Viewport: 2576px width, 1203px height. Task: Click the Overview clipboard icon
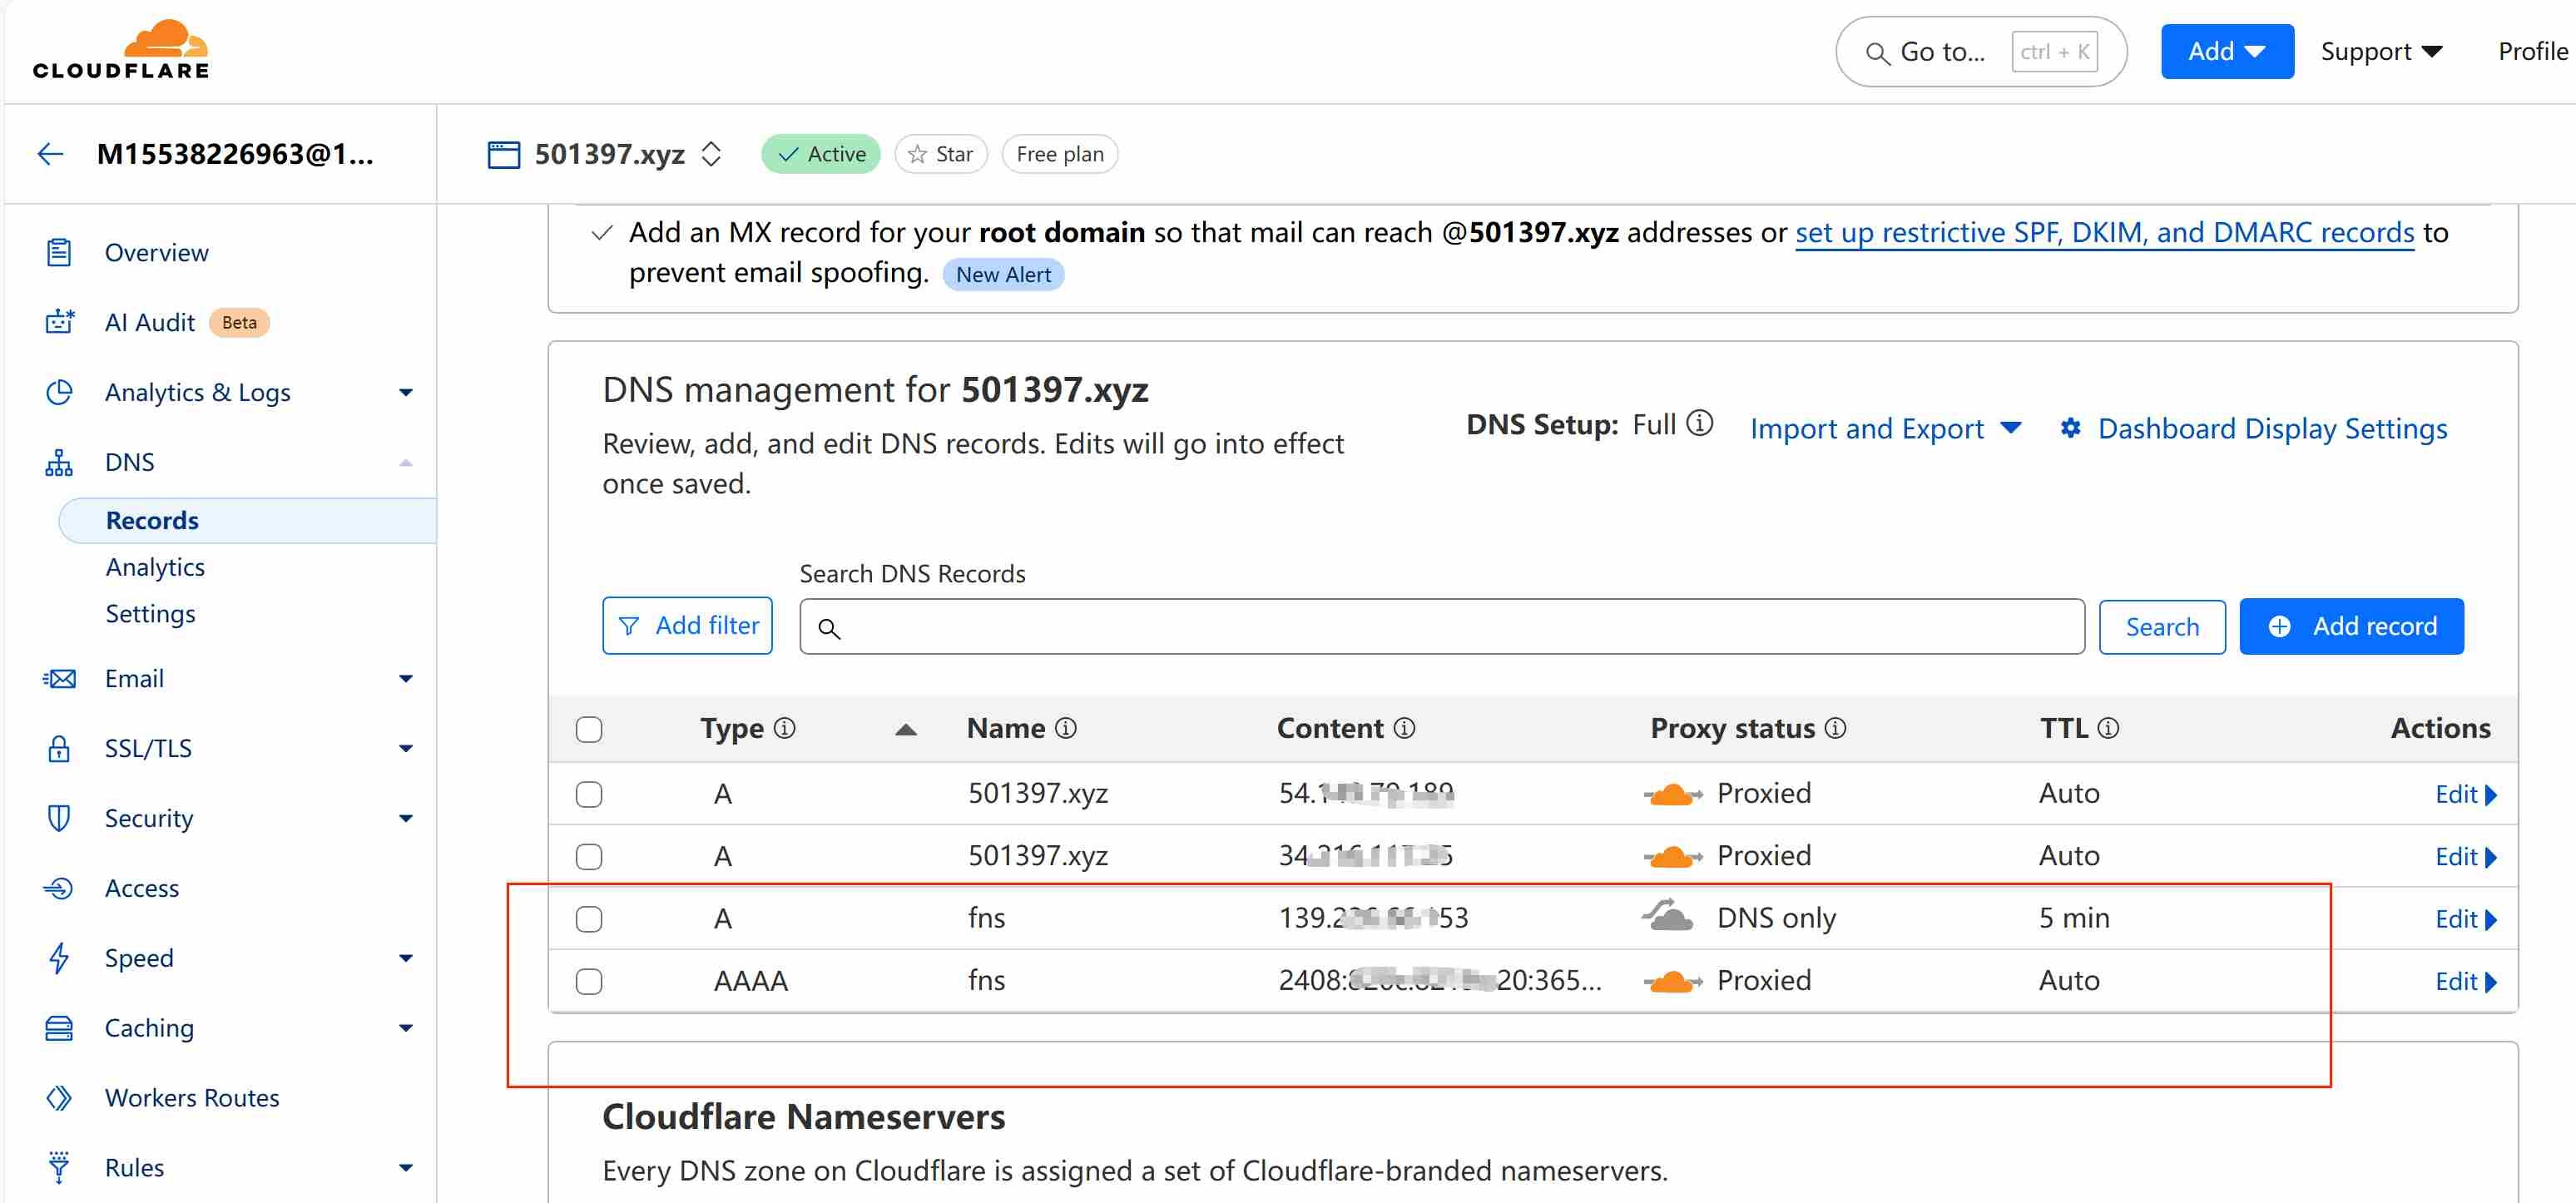[59, 252]
